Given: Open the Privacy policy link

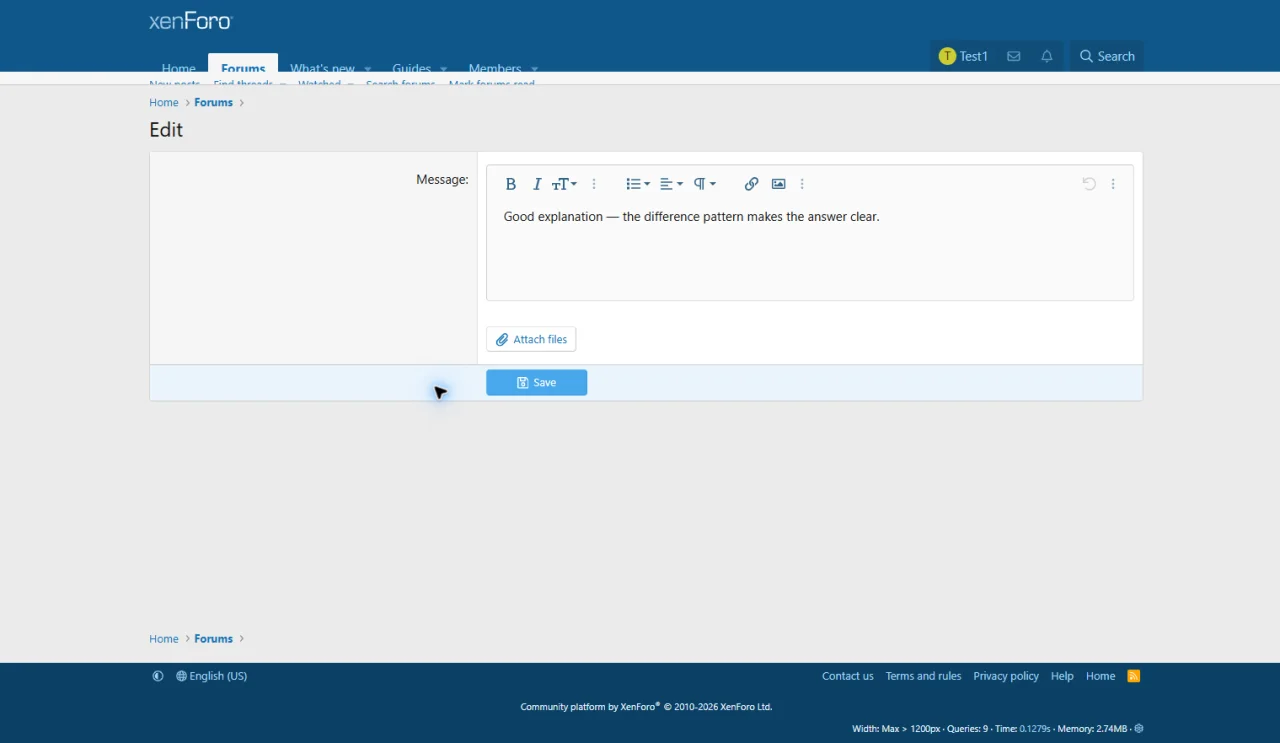Looking at the screenshot, I should coord(1006,676).
